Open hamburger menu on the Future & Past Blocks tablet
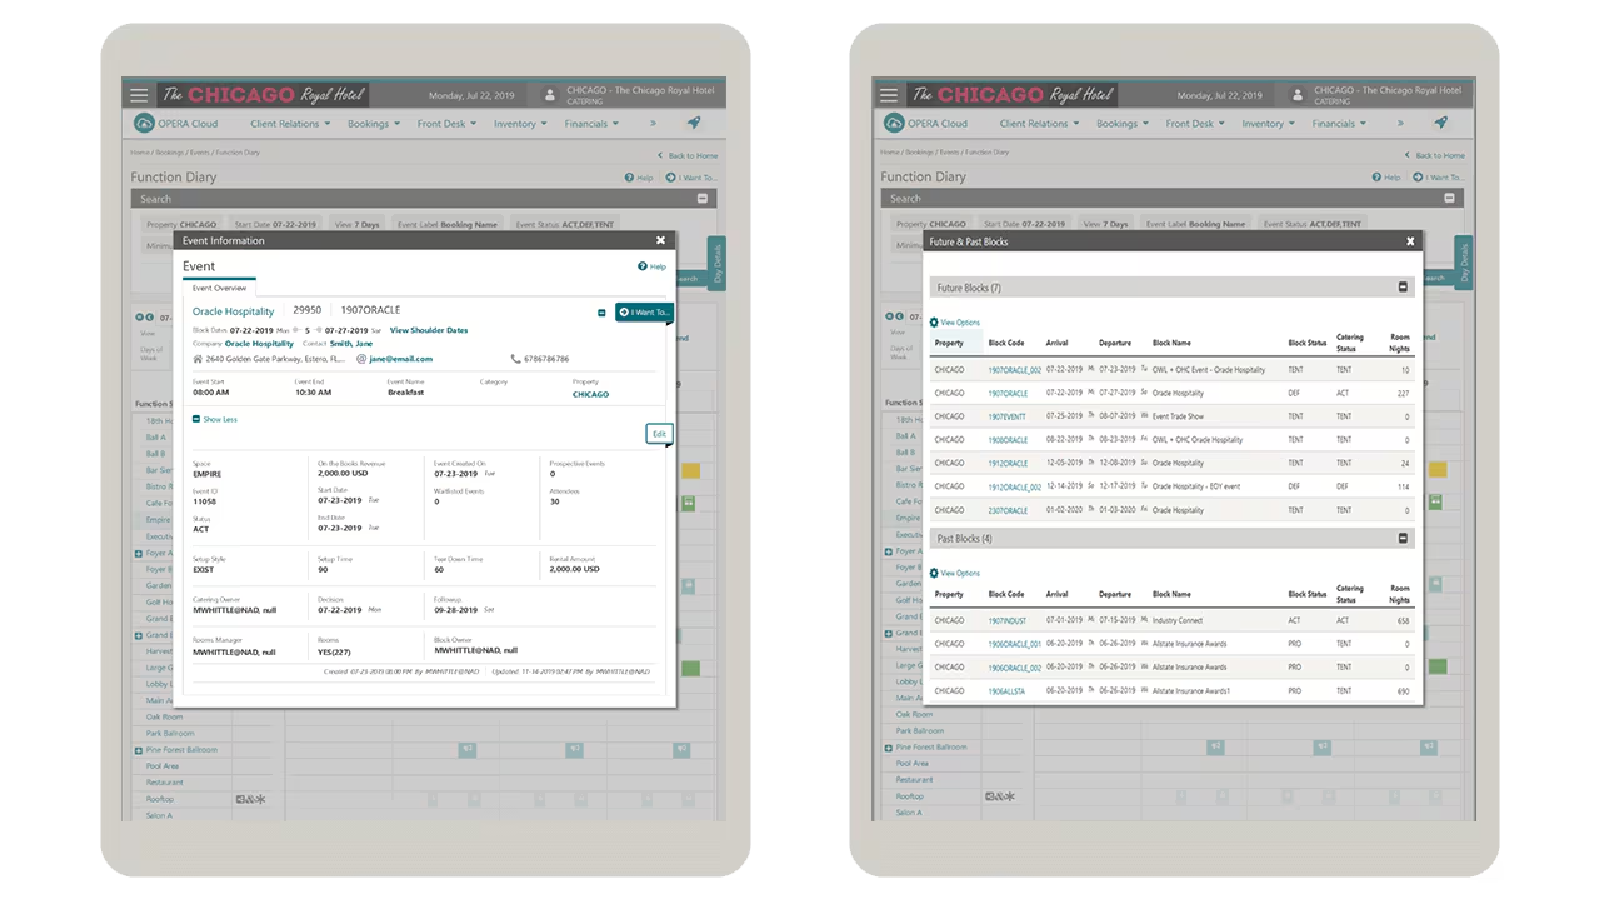 [888, 95]
